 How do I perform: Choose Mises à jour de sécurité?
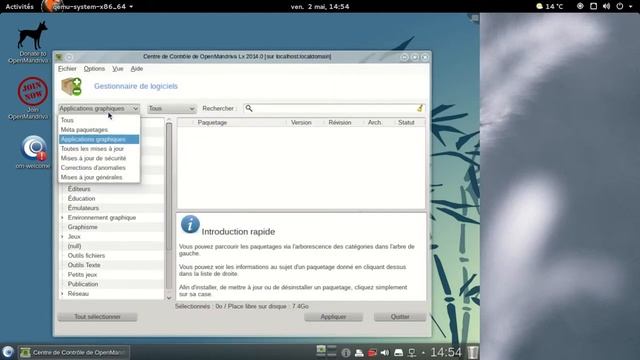[99, 158]
